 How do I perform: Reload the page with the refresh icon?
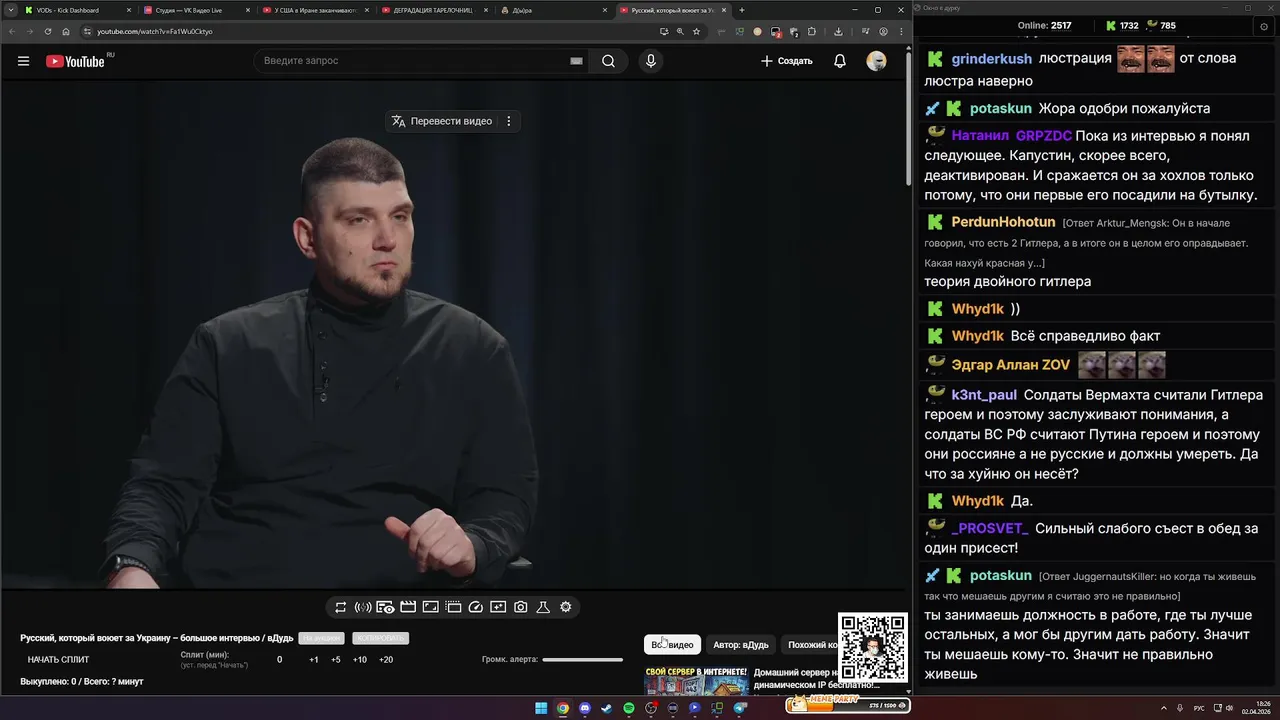(x=47, y=31)
